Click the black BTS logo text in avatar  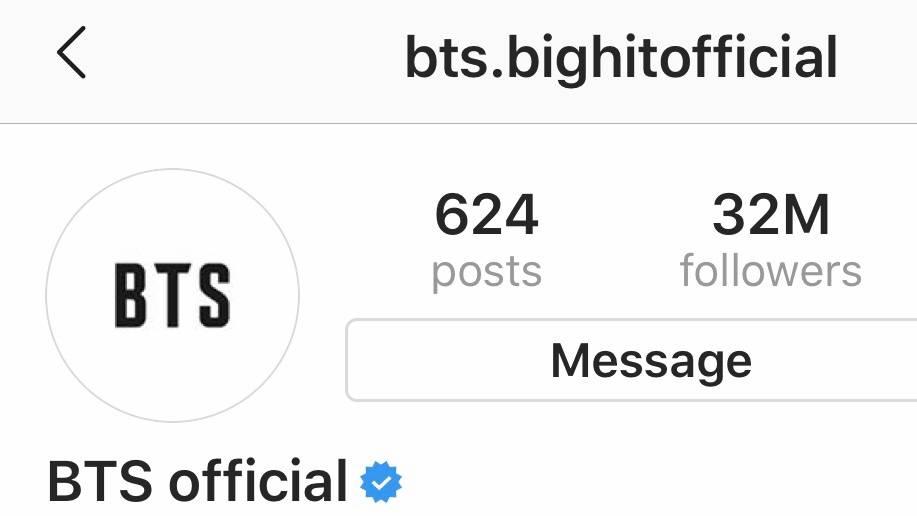click(x=173, y=295)
